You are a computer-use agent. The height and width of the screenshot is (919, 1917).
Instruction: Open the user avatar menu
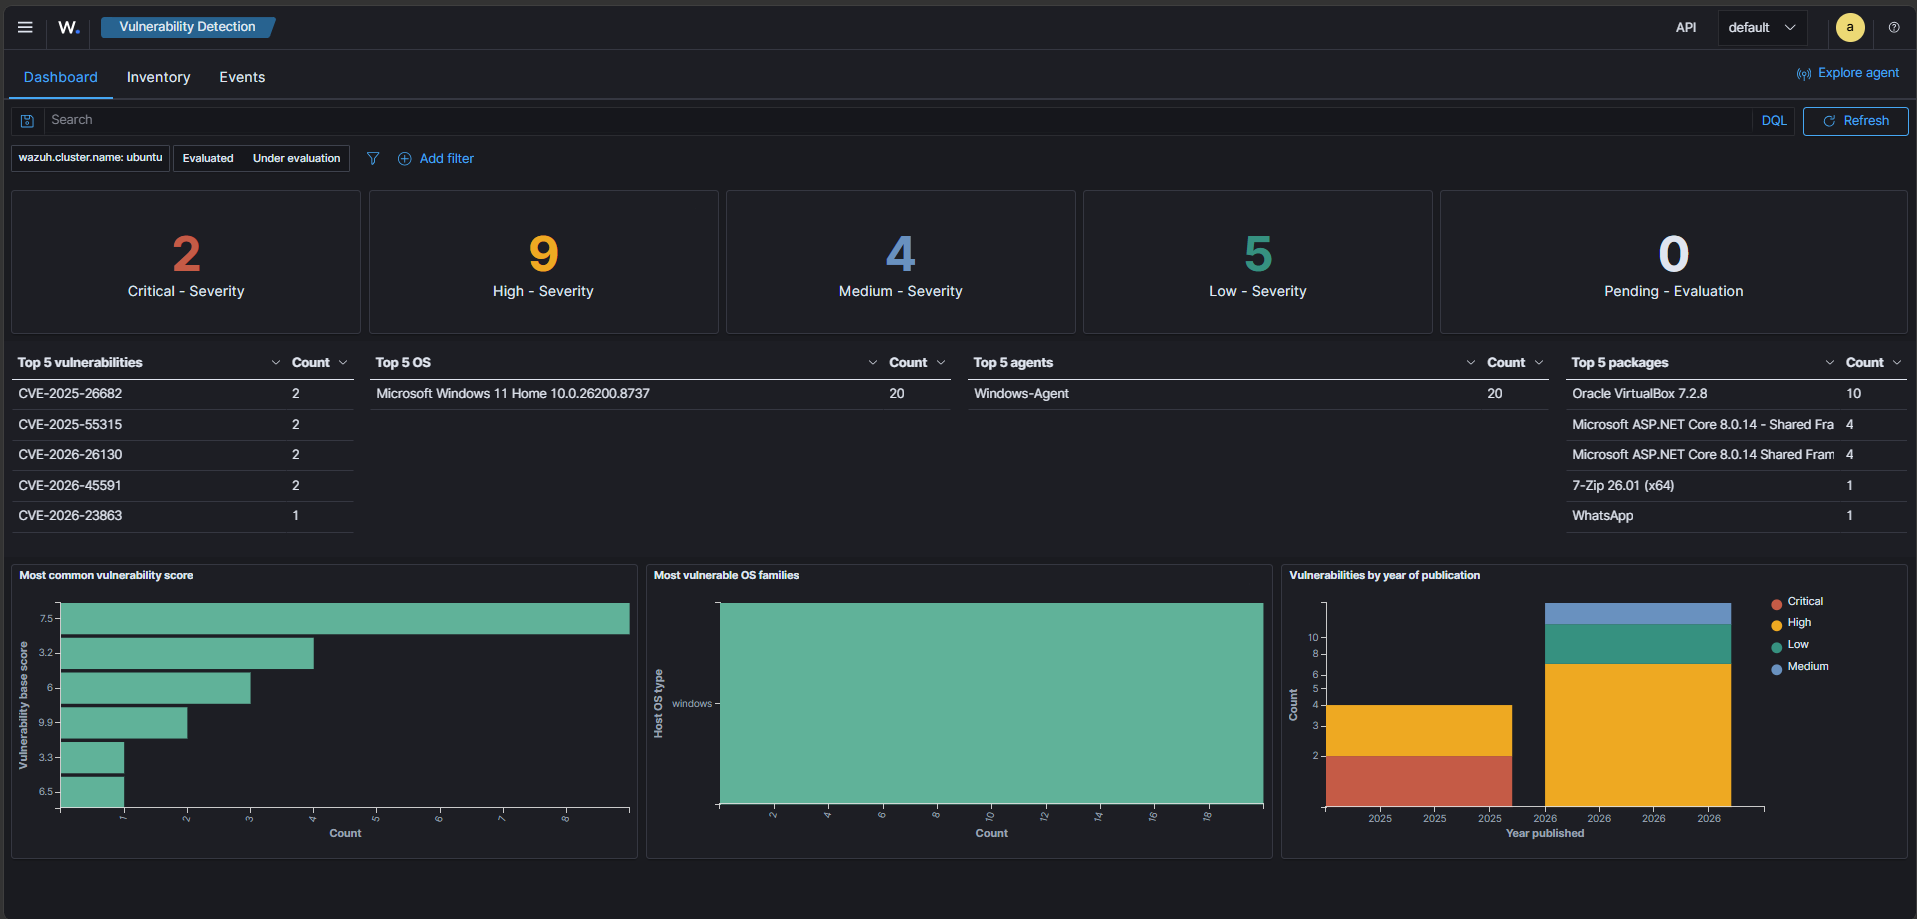coord(1850,27)
